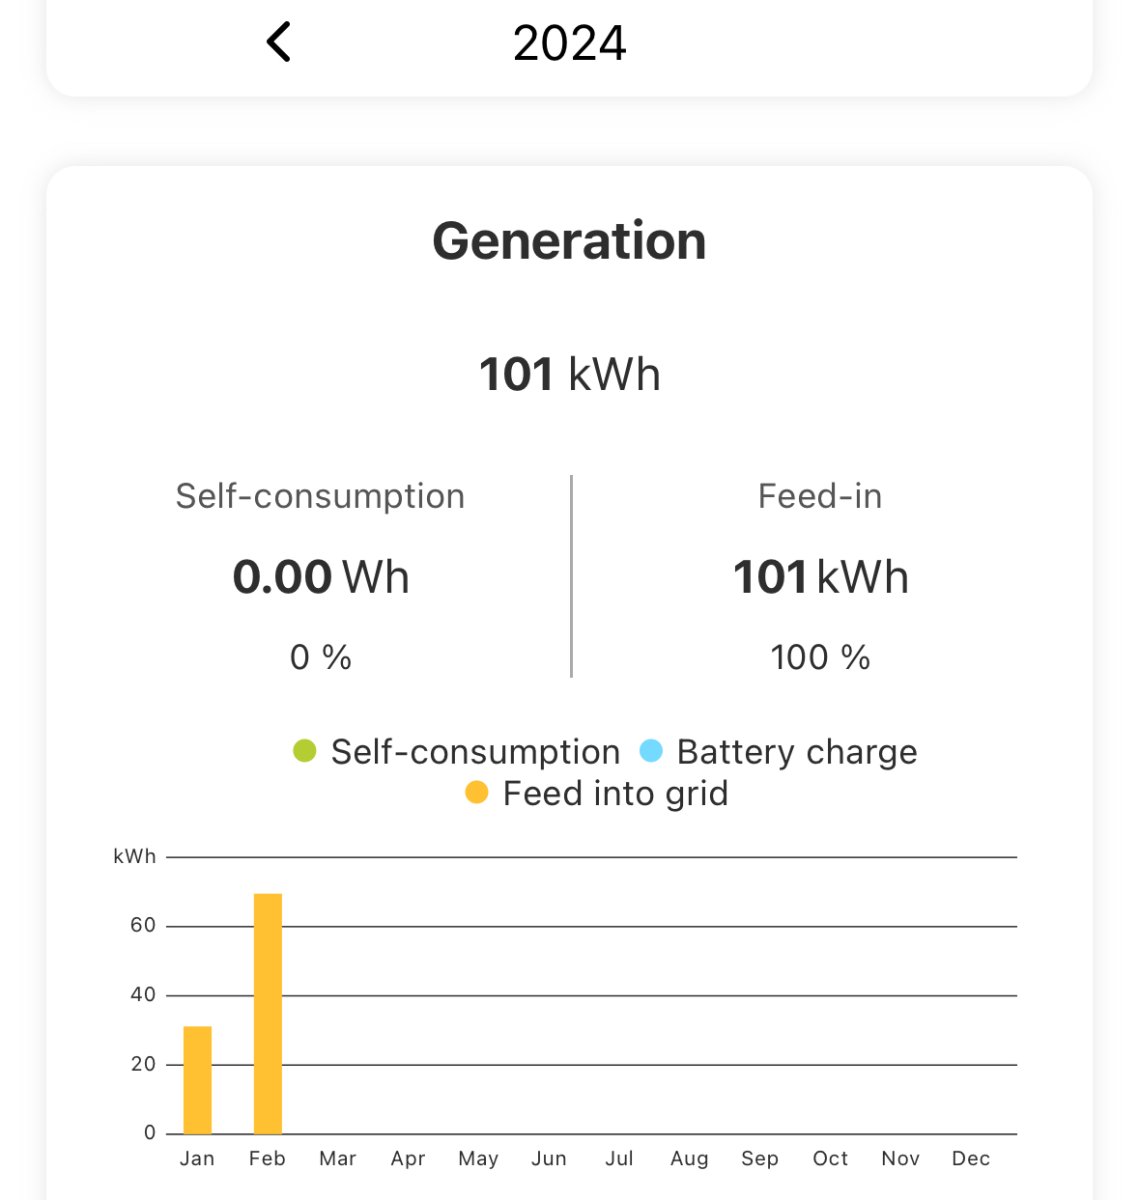Select the February bar in chart
Image resolution: width=1139 pixels, height=1200 pixels.
(x=268, y=1013)
